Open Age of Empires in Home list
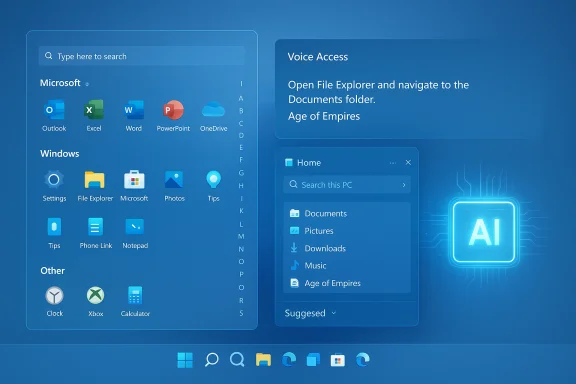Viewport: 576px width, 384px height. click(x=347, y=283)
